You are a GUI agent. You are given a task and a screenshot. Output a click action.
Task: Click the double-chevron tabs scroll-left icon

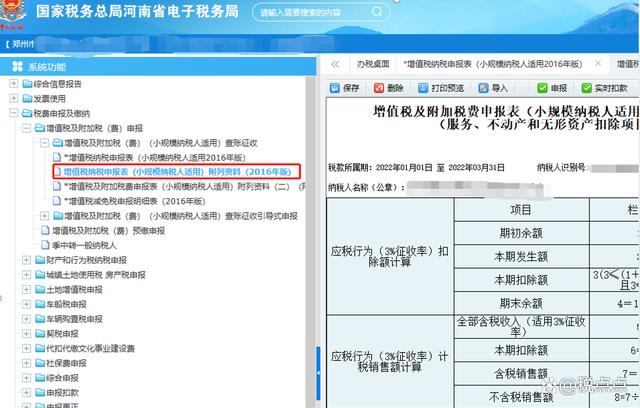coord(336,64)
